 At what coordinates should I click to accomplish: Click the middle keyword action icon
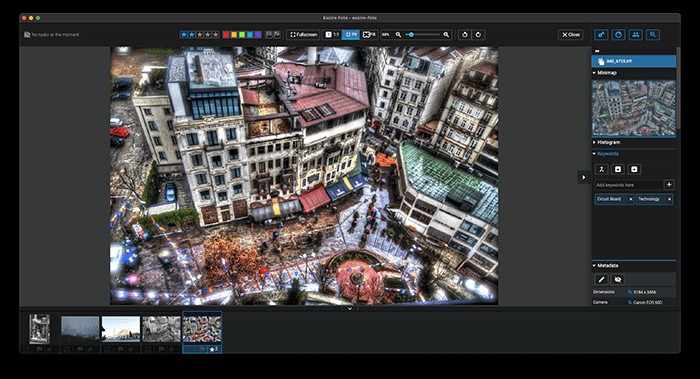(618, 169)
